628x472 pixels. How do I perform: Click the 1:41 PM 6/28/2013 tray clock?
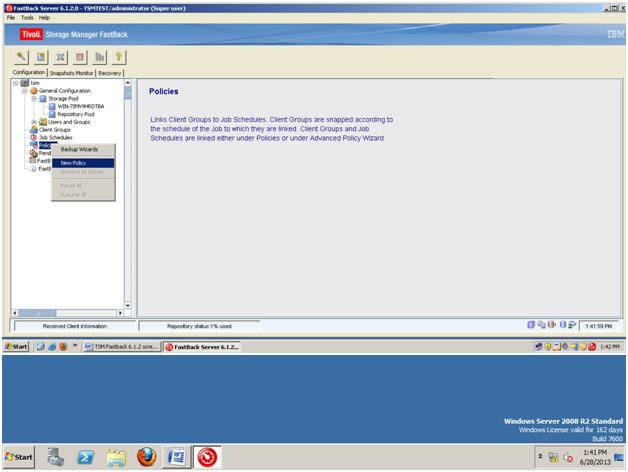point(595,457)
